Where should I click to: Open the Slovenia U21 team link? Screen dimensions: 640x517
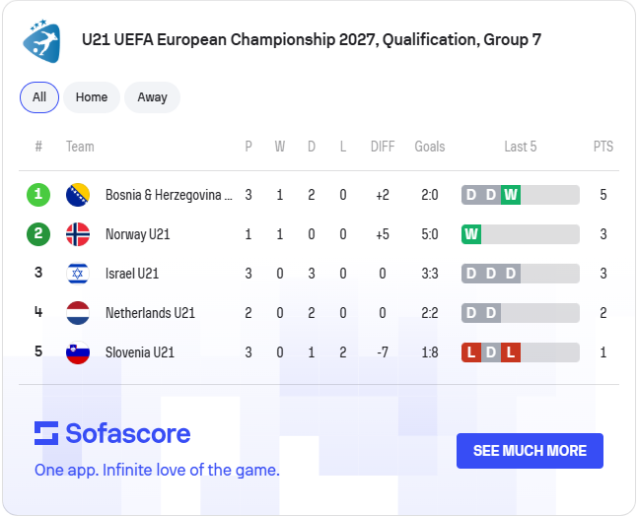pyautogui.click(x=140, y=353)
